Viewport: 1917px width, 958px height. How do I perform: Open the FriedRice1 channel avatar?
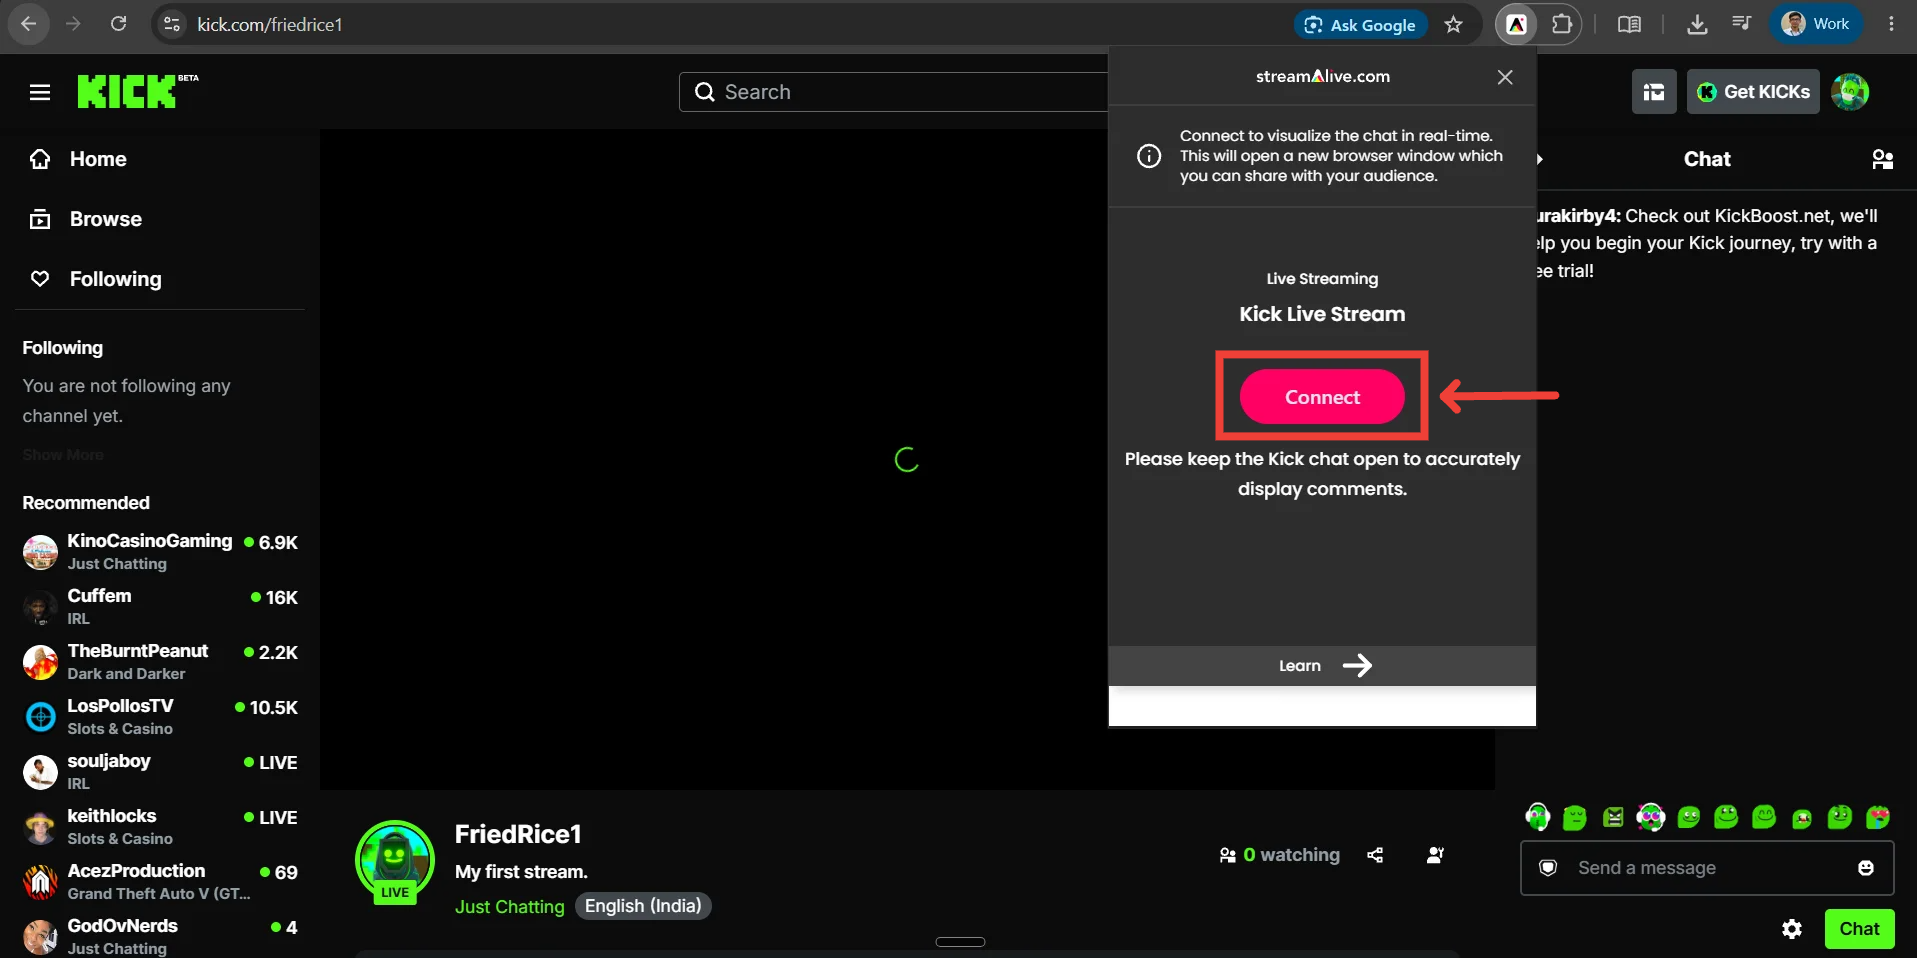coord(395,860)
